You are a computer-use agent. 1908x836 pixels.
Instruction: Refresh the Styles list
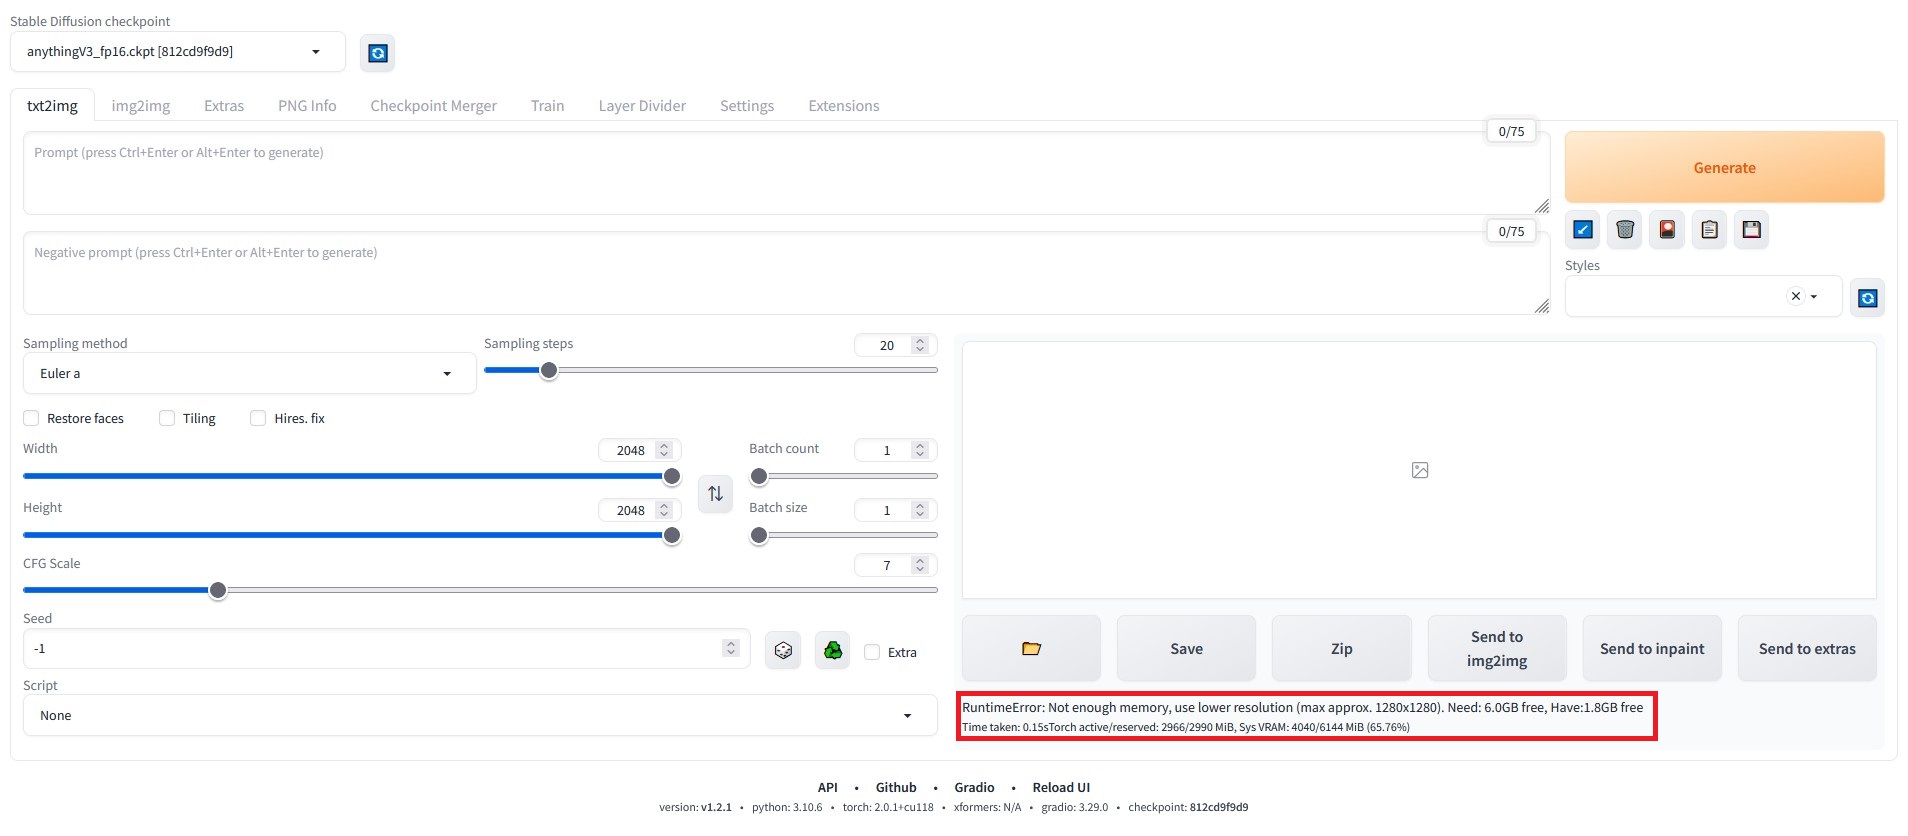(1867, 298)
